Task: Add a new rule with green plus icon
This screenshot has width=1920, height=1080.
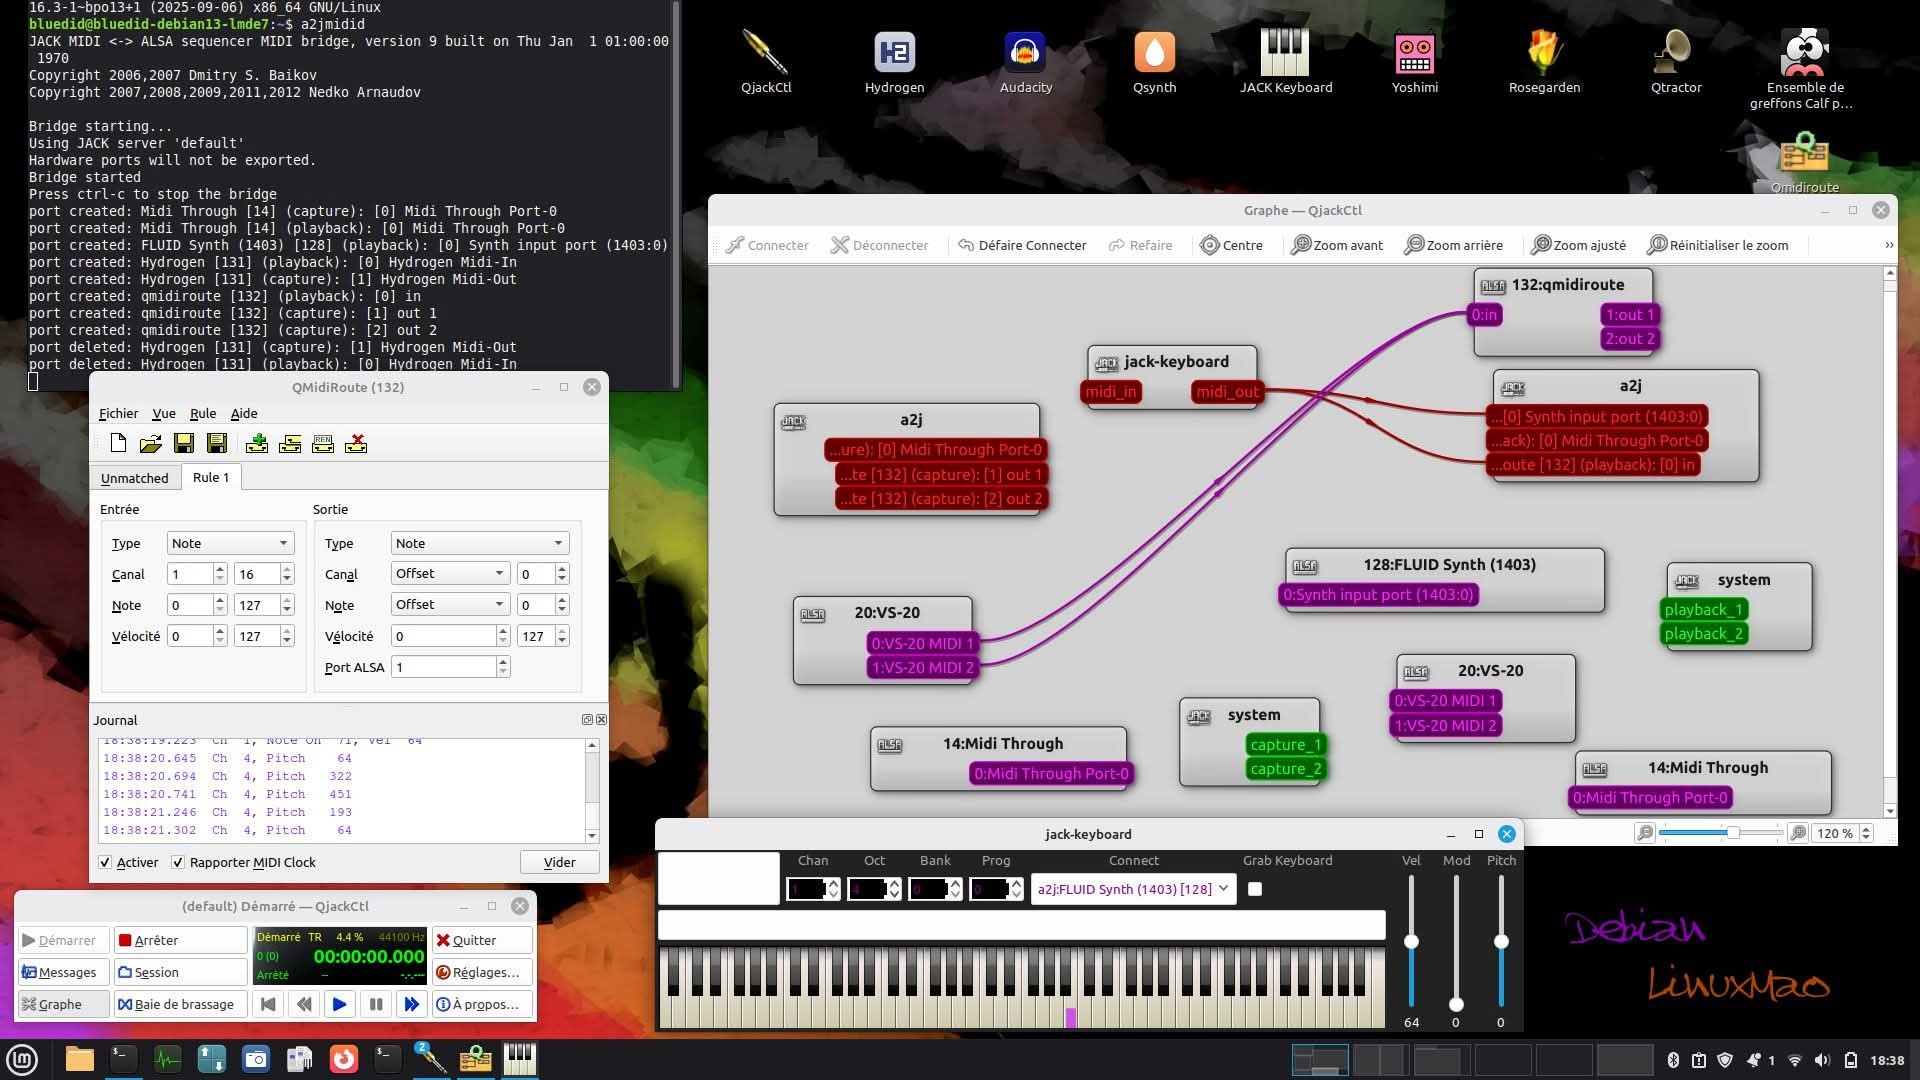Action: pyautogui.click(x=257, y=444)
